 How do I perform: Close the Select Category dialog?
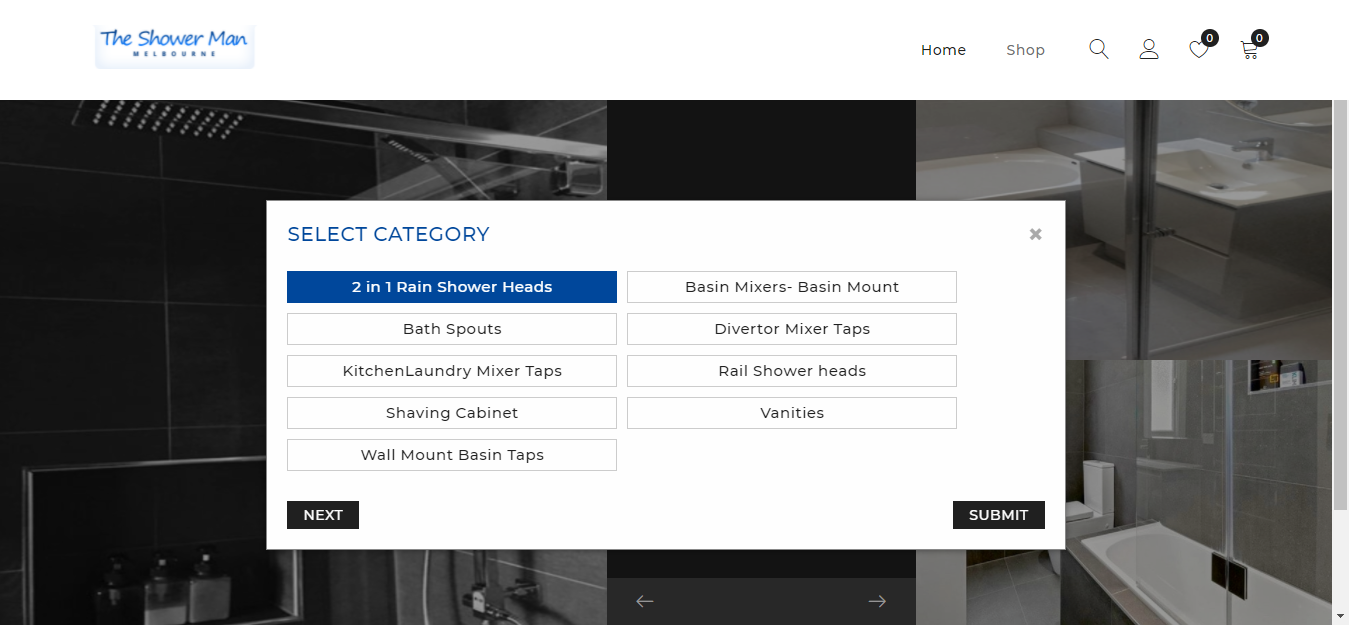coord(1035,234)
